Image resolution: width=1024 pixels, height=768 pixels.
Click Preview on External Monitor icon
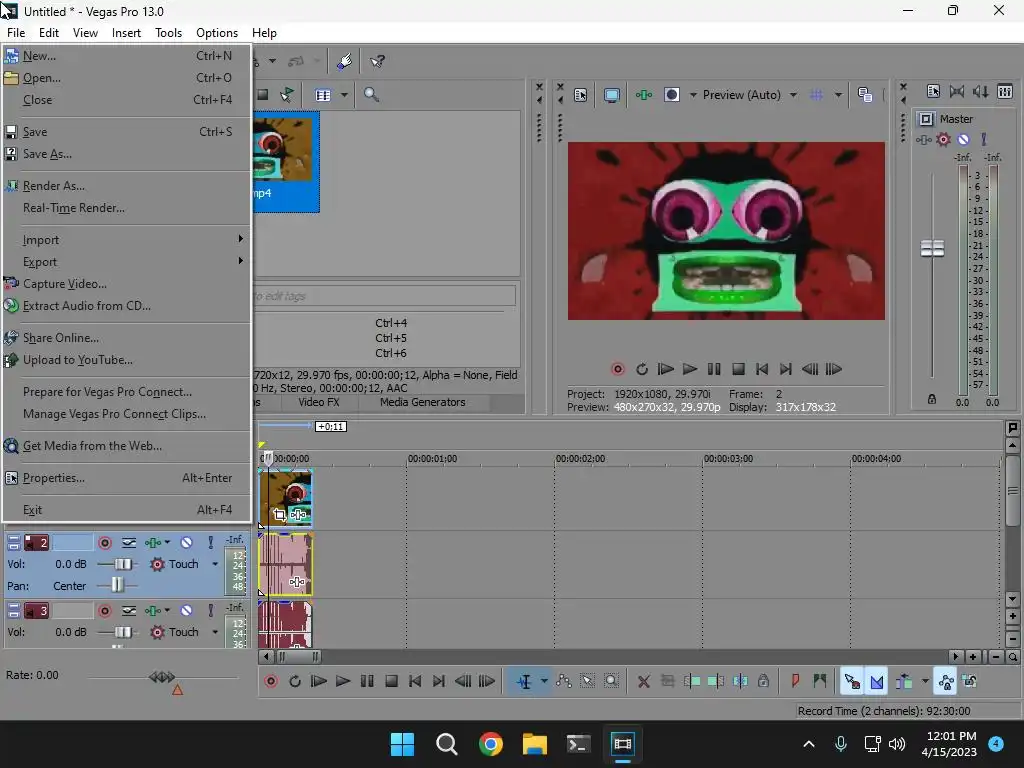pyautogui.click(x=612, y=95)
